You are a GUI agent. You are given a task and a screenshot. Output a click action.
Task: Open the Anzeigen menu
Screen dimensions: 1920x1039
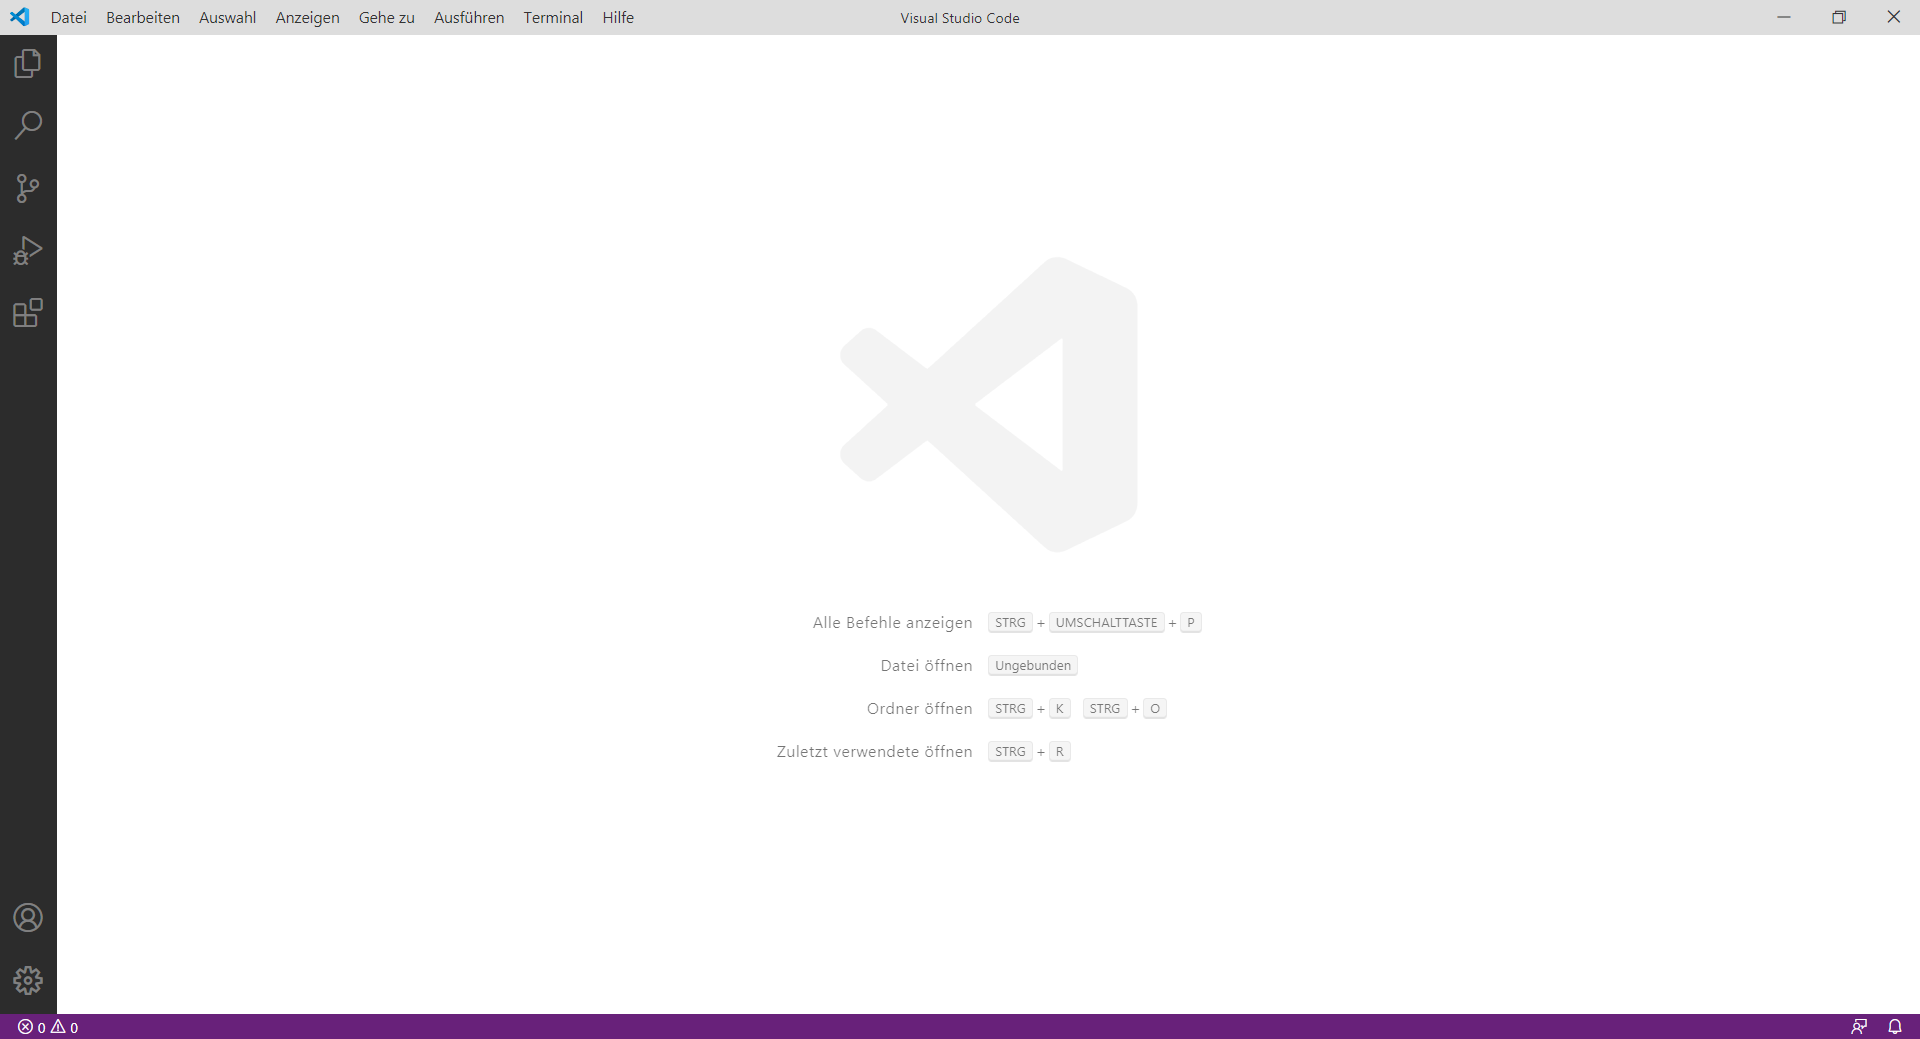(306, 17)
